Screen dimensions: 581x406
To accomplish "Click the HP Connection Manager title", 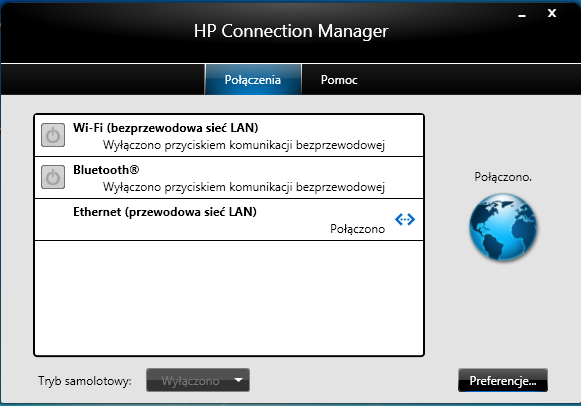I will [291, 31].
